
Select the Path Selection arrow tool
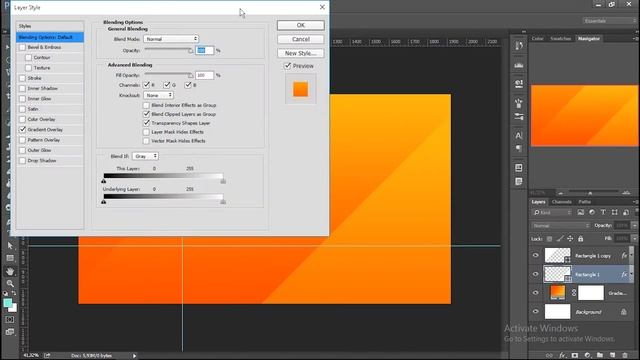[10, 246]
